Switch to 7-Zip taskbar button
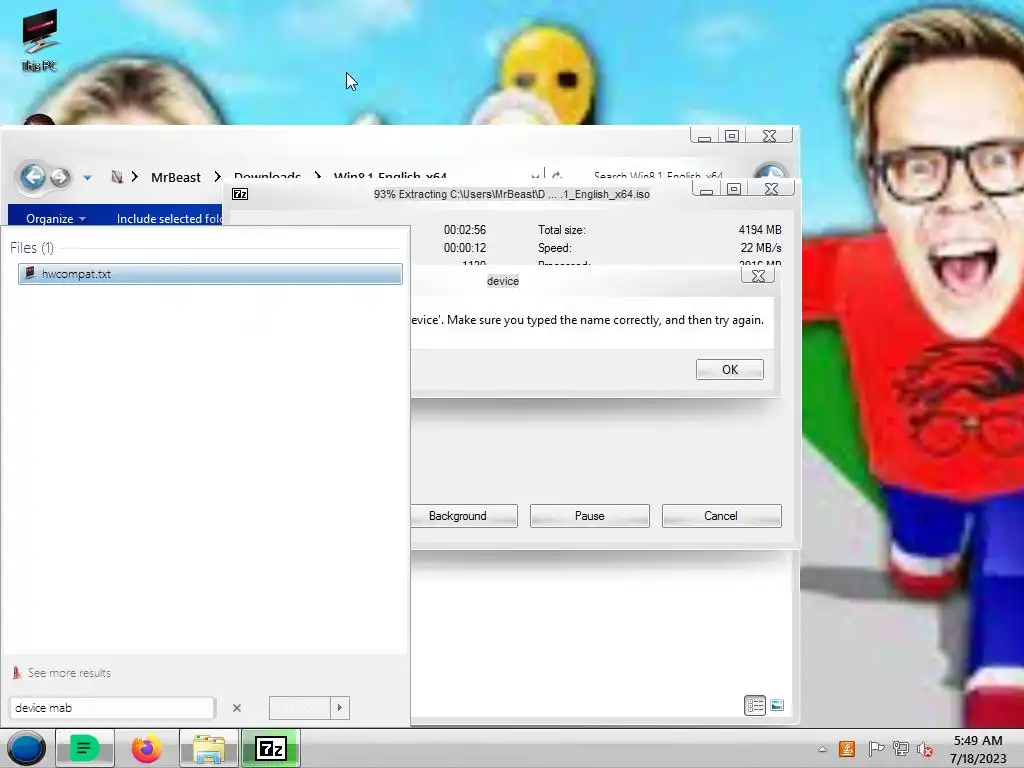 point(270,748)
